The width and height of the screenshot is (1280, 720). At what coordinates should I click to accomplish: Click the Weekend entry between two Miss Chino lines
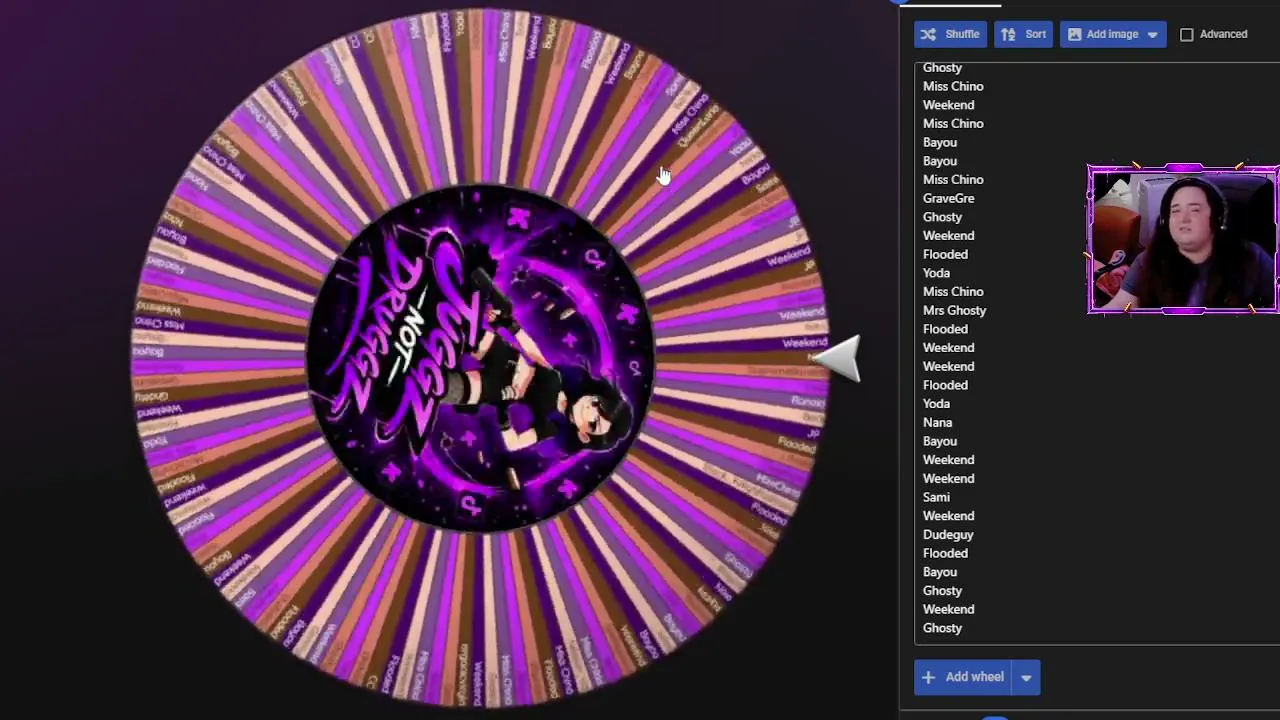pyautogui.click(x=949, y=105)
